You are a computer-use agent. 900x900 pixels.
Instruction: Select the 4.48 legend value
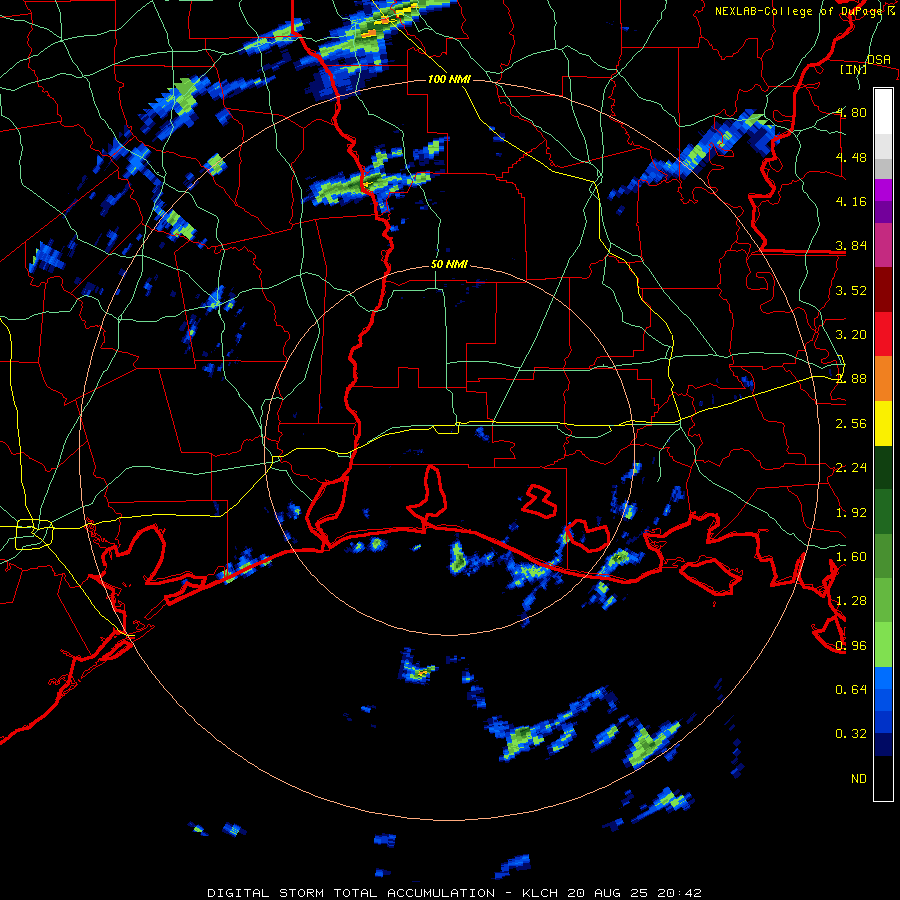click(x=851, y=157)
